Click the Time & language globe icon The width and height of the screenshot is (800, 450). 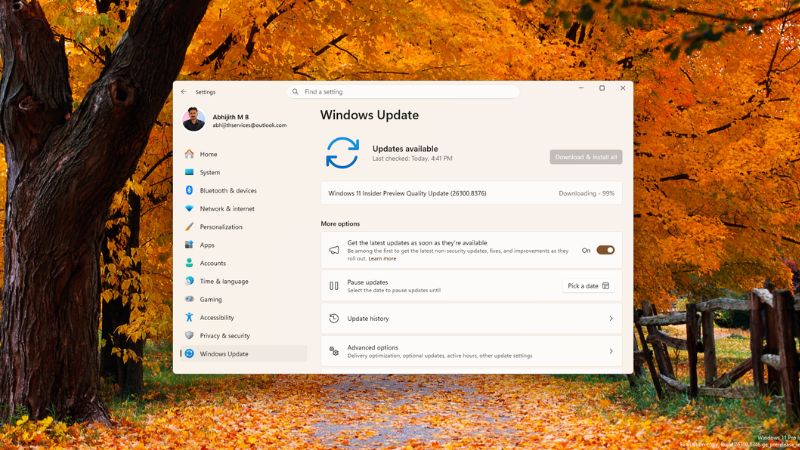pyautogui.click(x=189, y=281)
